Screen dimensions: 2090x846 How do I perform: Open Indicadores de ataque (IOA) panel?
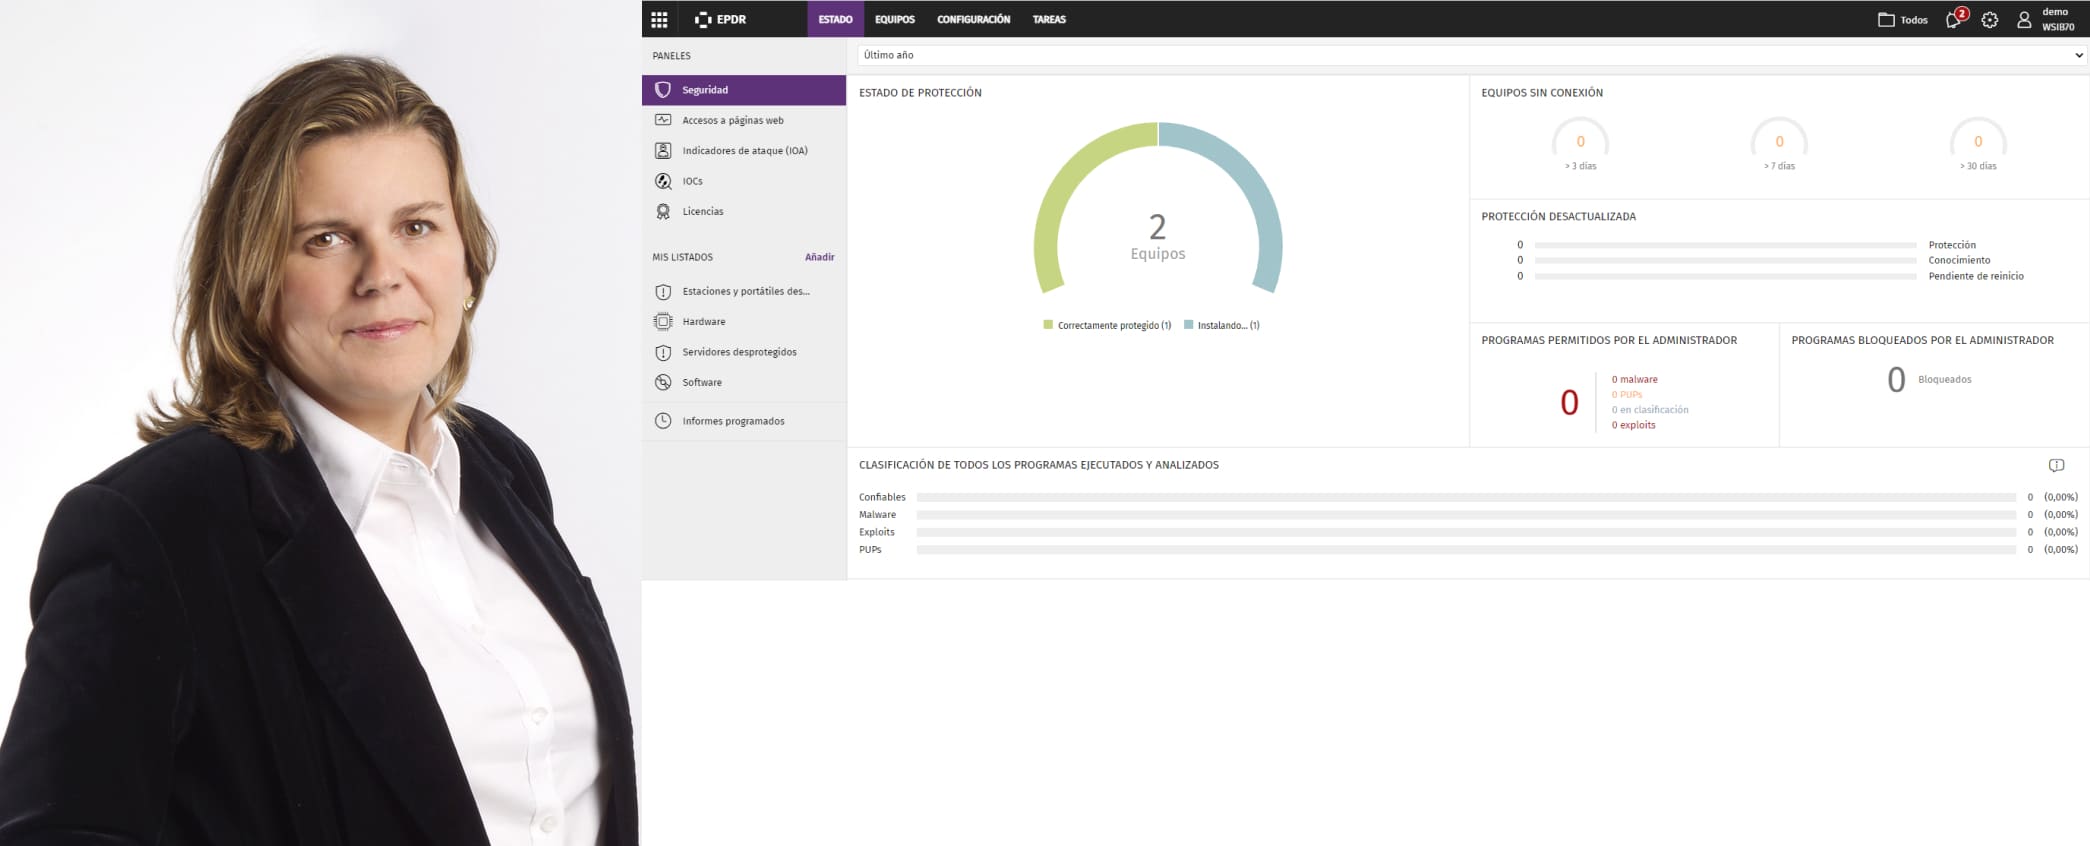744,151
